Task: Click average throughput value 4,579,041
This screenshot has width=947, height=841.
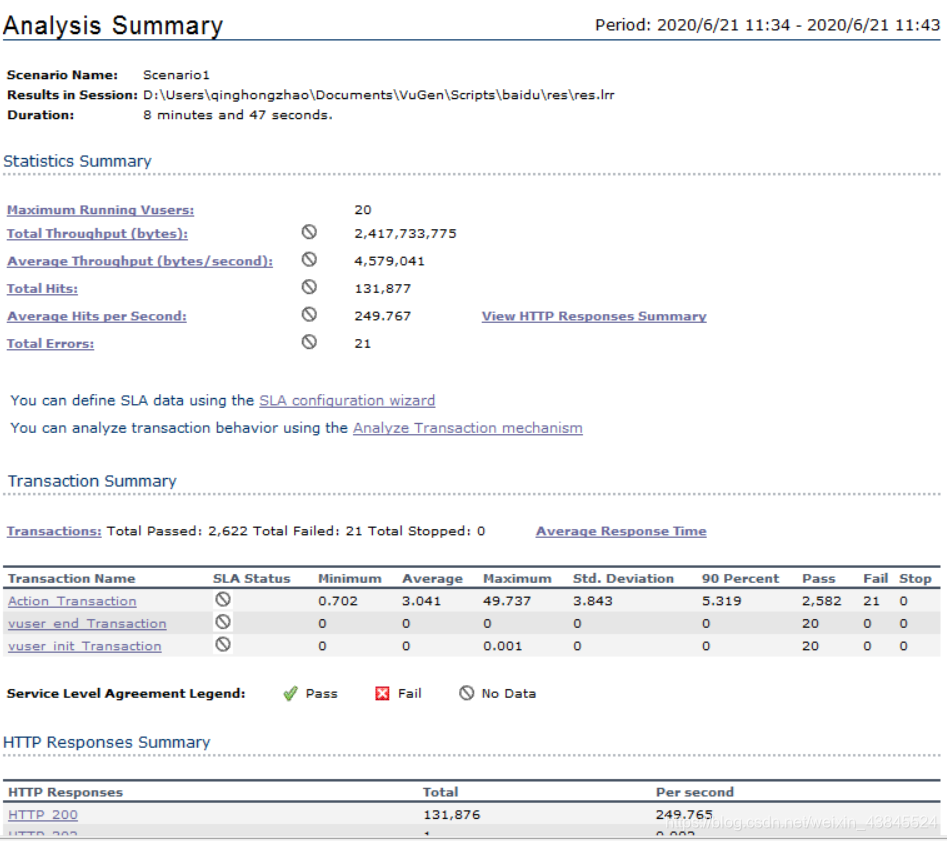Action: 390,261
